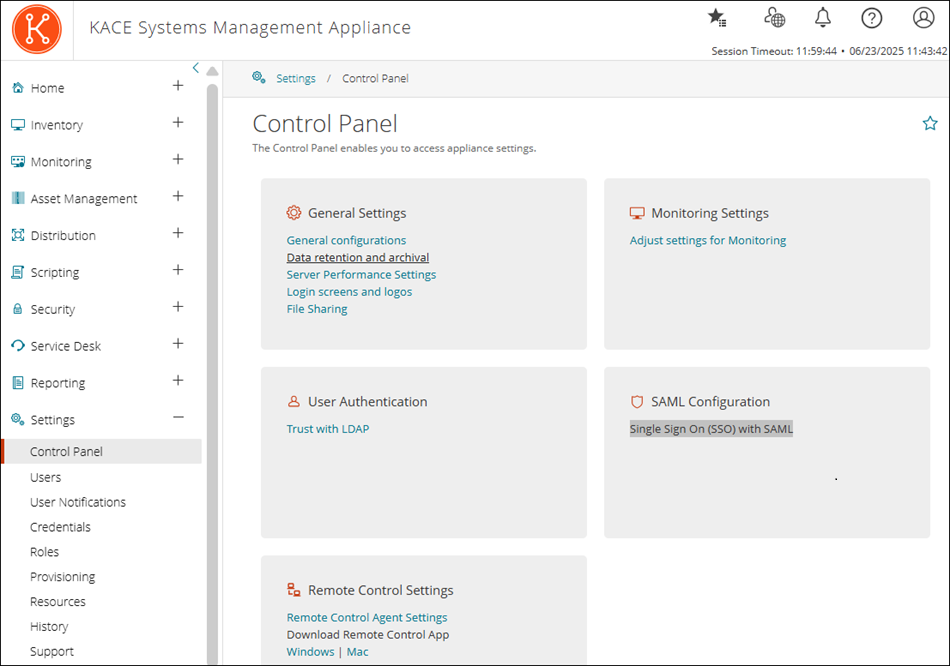Click the globe region icon
Viewport: 950px width, 666px height.
tap(774, 17)
